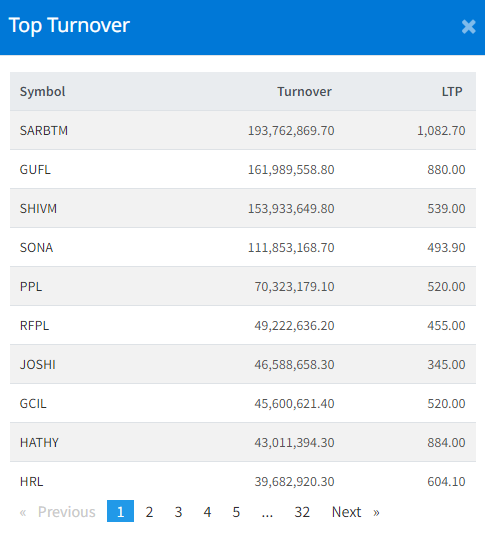Select the SONA row
485x548 pixels.
(x=243, y=247)
